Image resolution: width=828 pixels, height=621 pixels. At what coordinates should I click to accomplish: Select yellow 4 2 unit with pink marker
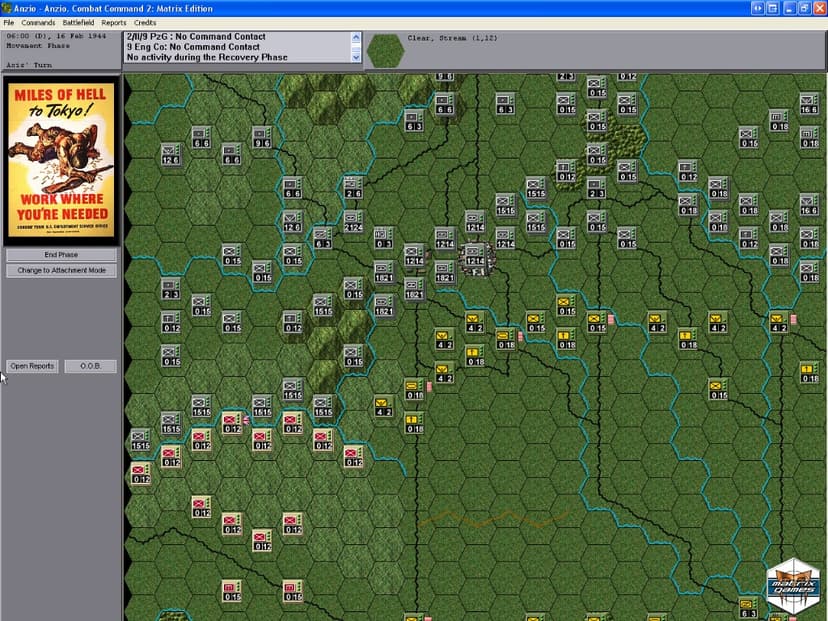779,322
